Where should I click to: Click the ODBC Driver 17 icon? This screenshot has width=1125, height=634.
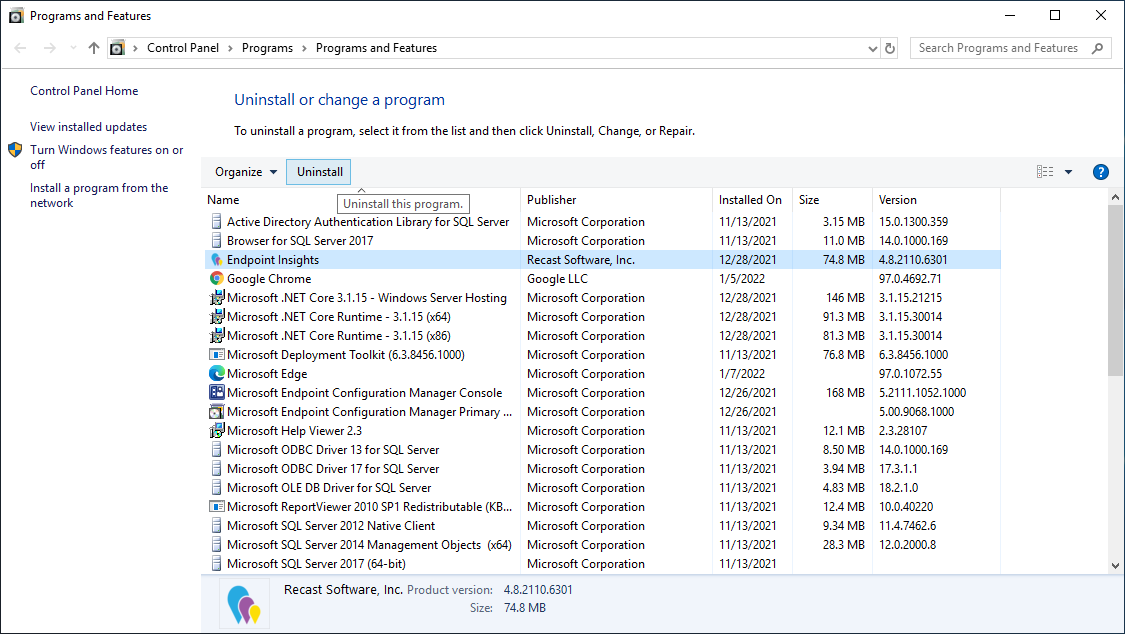pyautogui.click(x=216, y=468)
